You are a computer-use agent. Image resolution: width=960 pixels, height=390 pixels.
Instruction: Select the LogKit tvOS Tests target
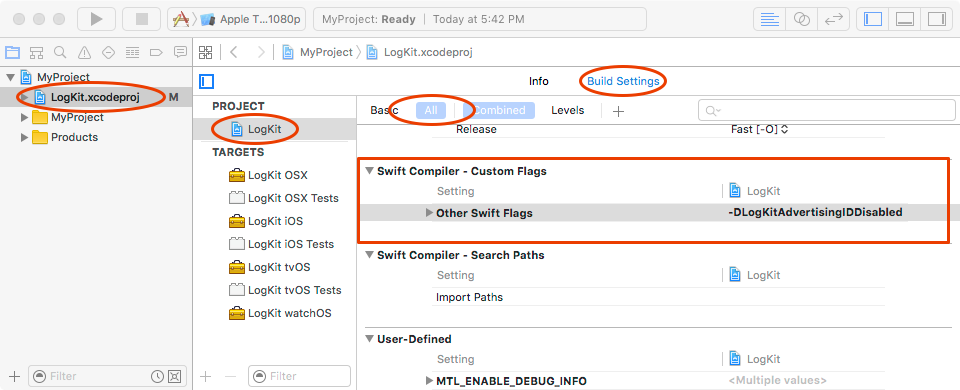click(x=285, y=290)
